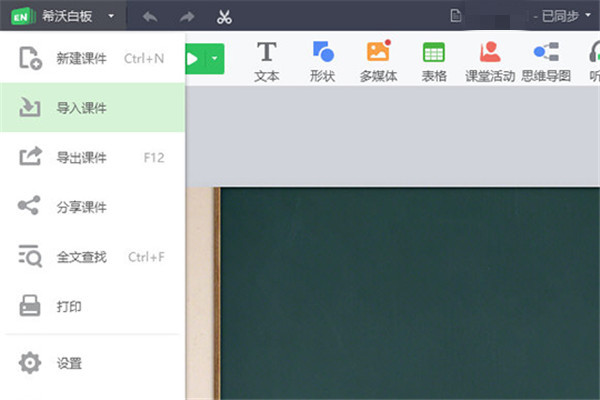This screenshot has width=600, height=400.
Task: Open 课堂活动 classroom activities
Action: coord(490,60)
